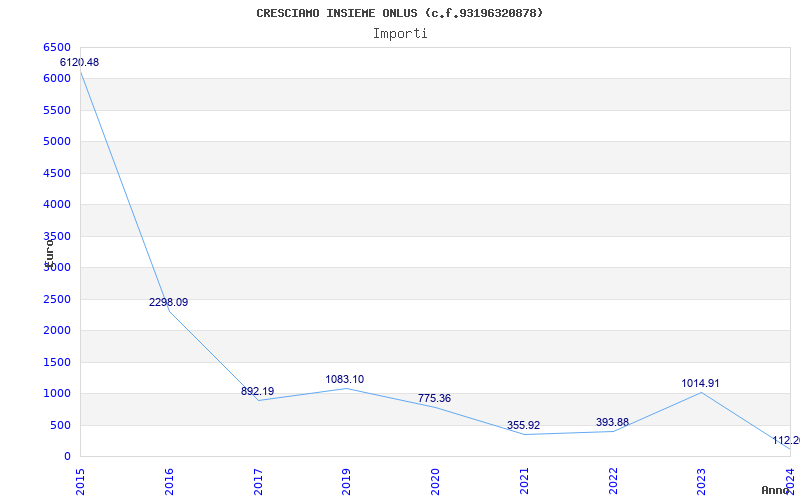Click the 5500 y-axis tick label
Image resolution: width=800 pixels, height=500 pixels.
tap(57, 110)
